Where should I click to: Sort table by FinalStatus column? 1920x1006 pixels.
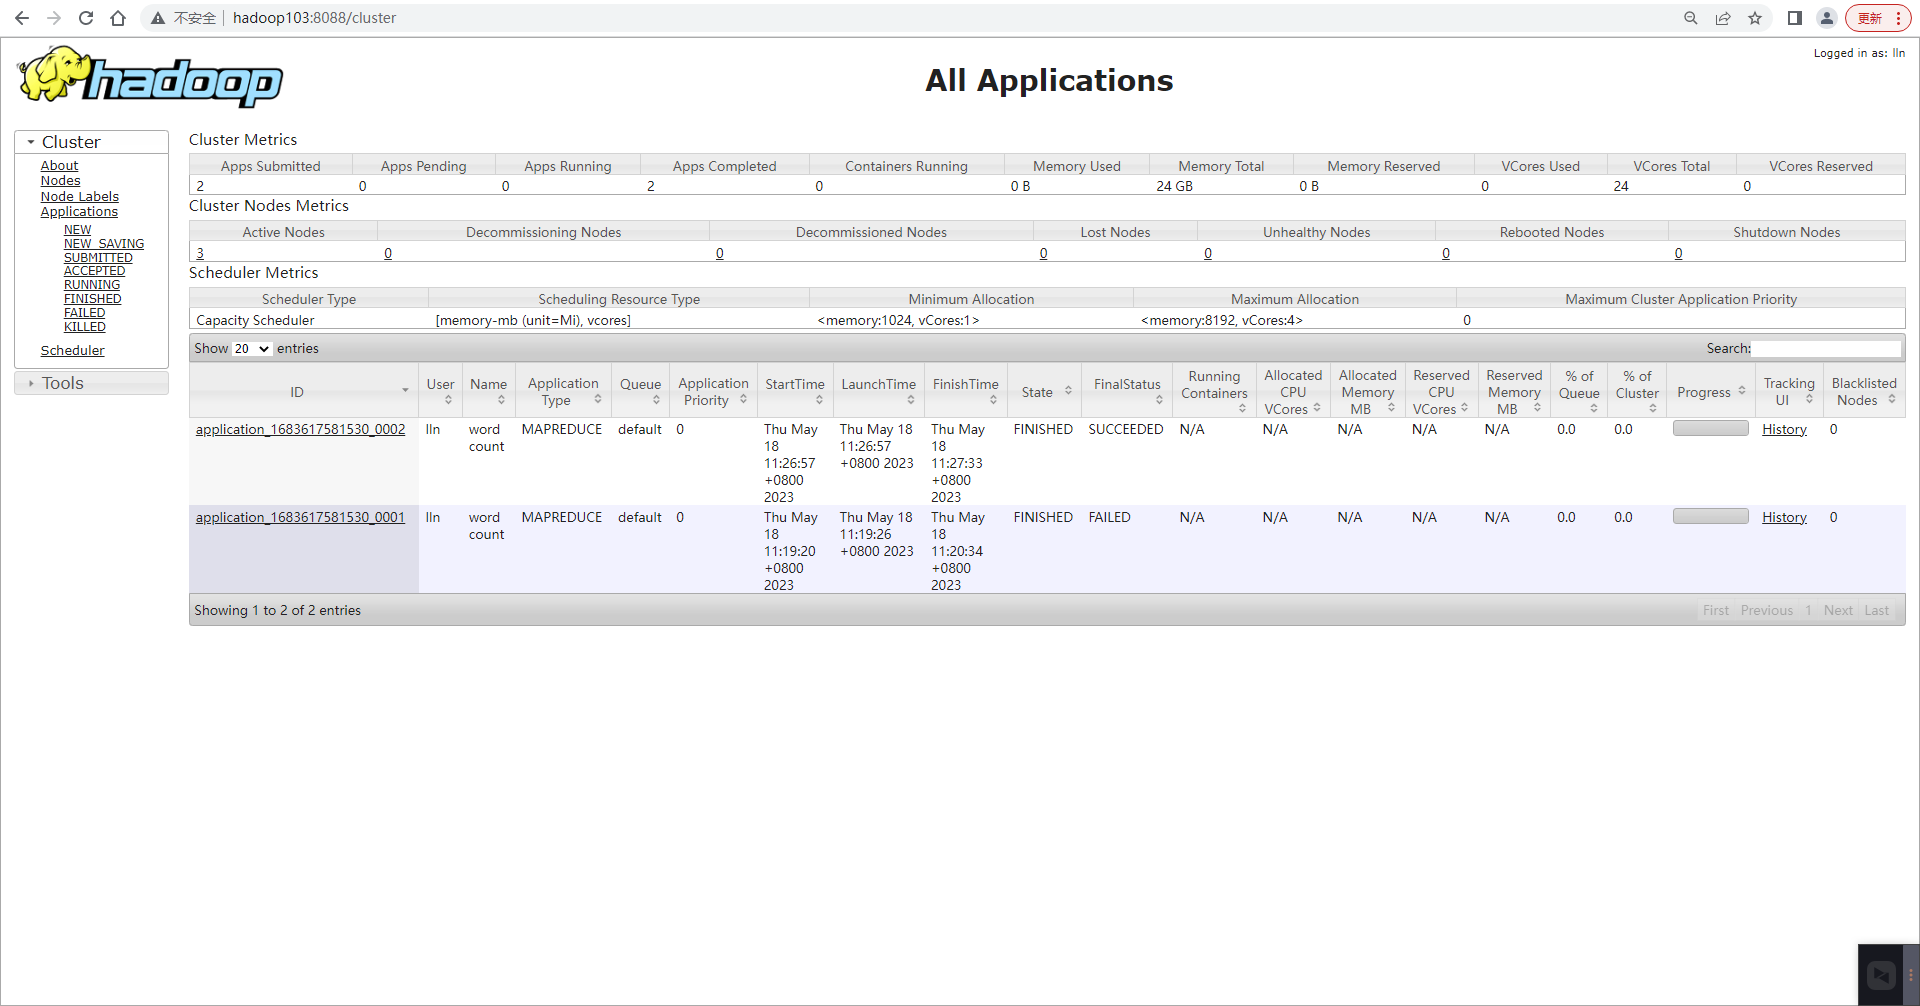[1127, 392]
